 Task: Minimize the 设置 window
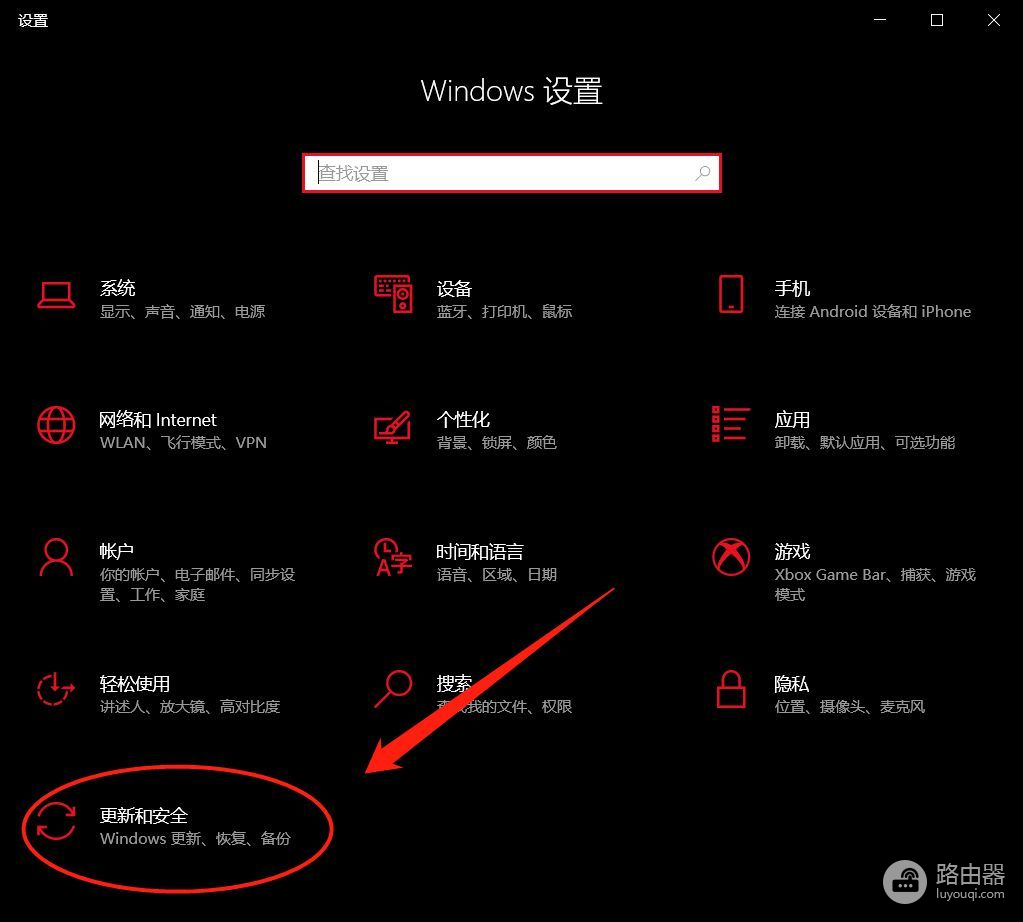click(x=880, y=20)
